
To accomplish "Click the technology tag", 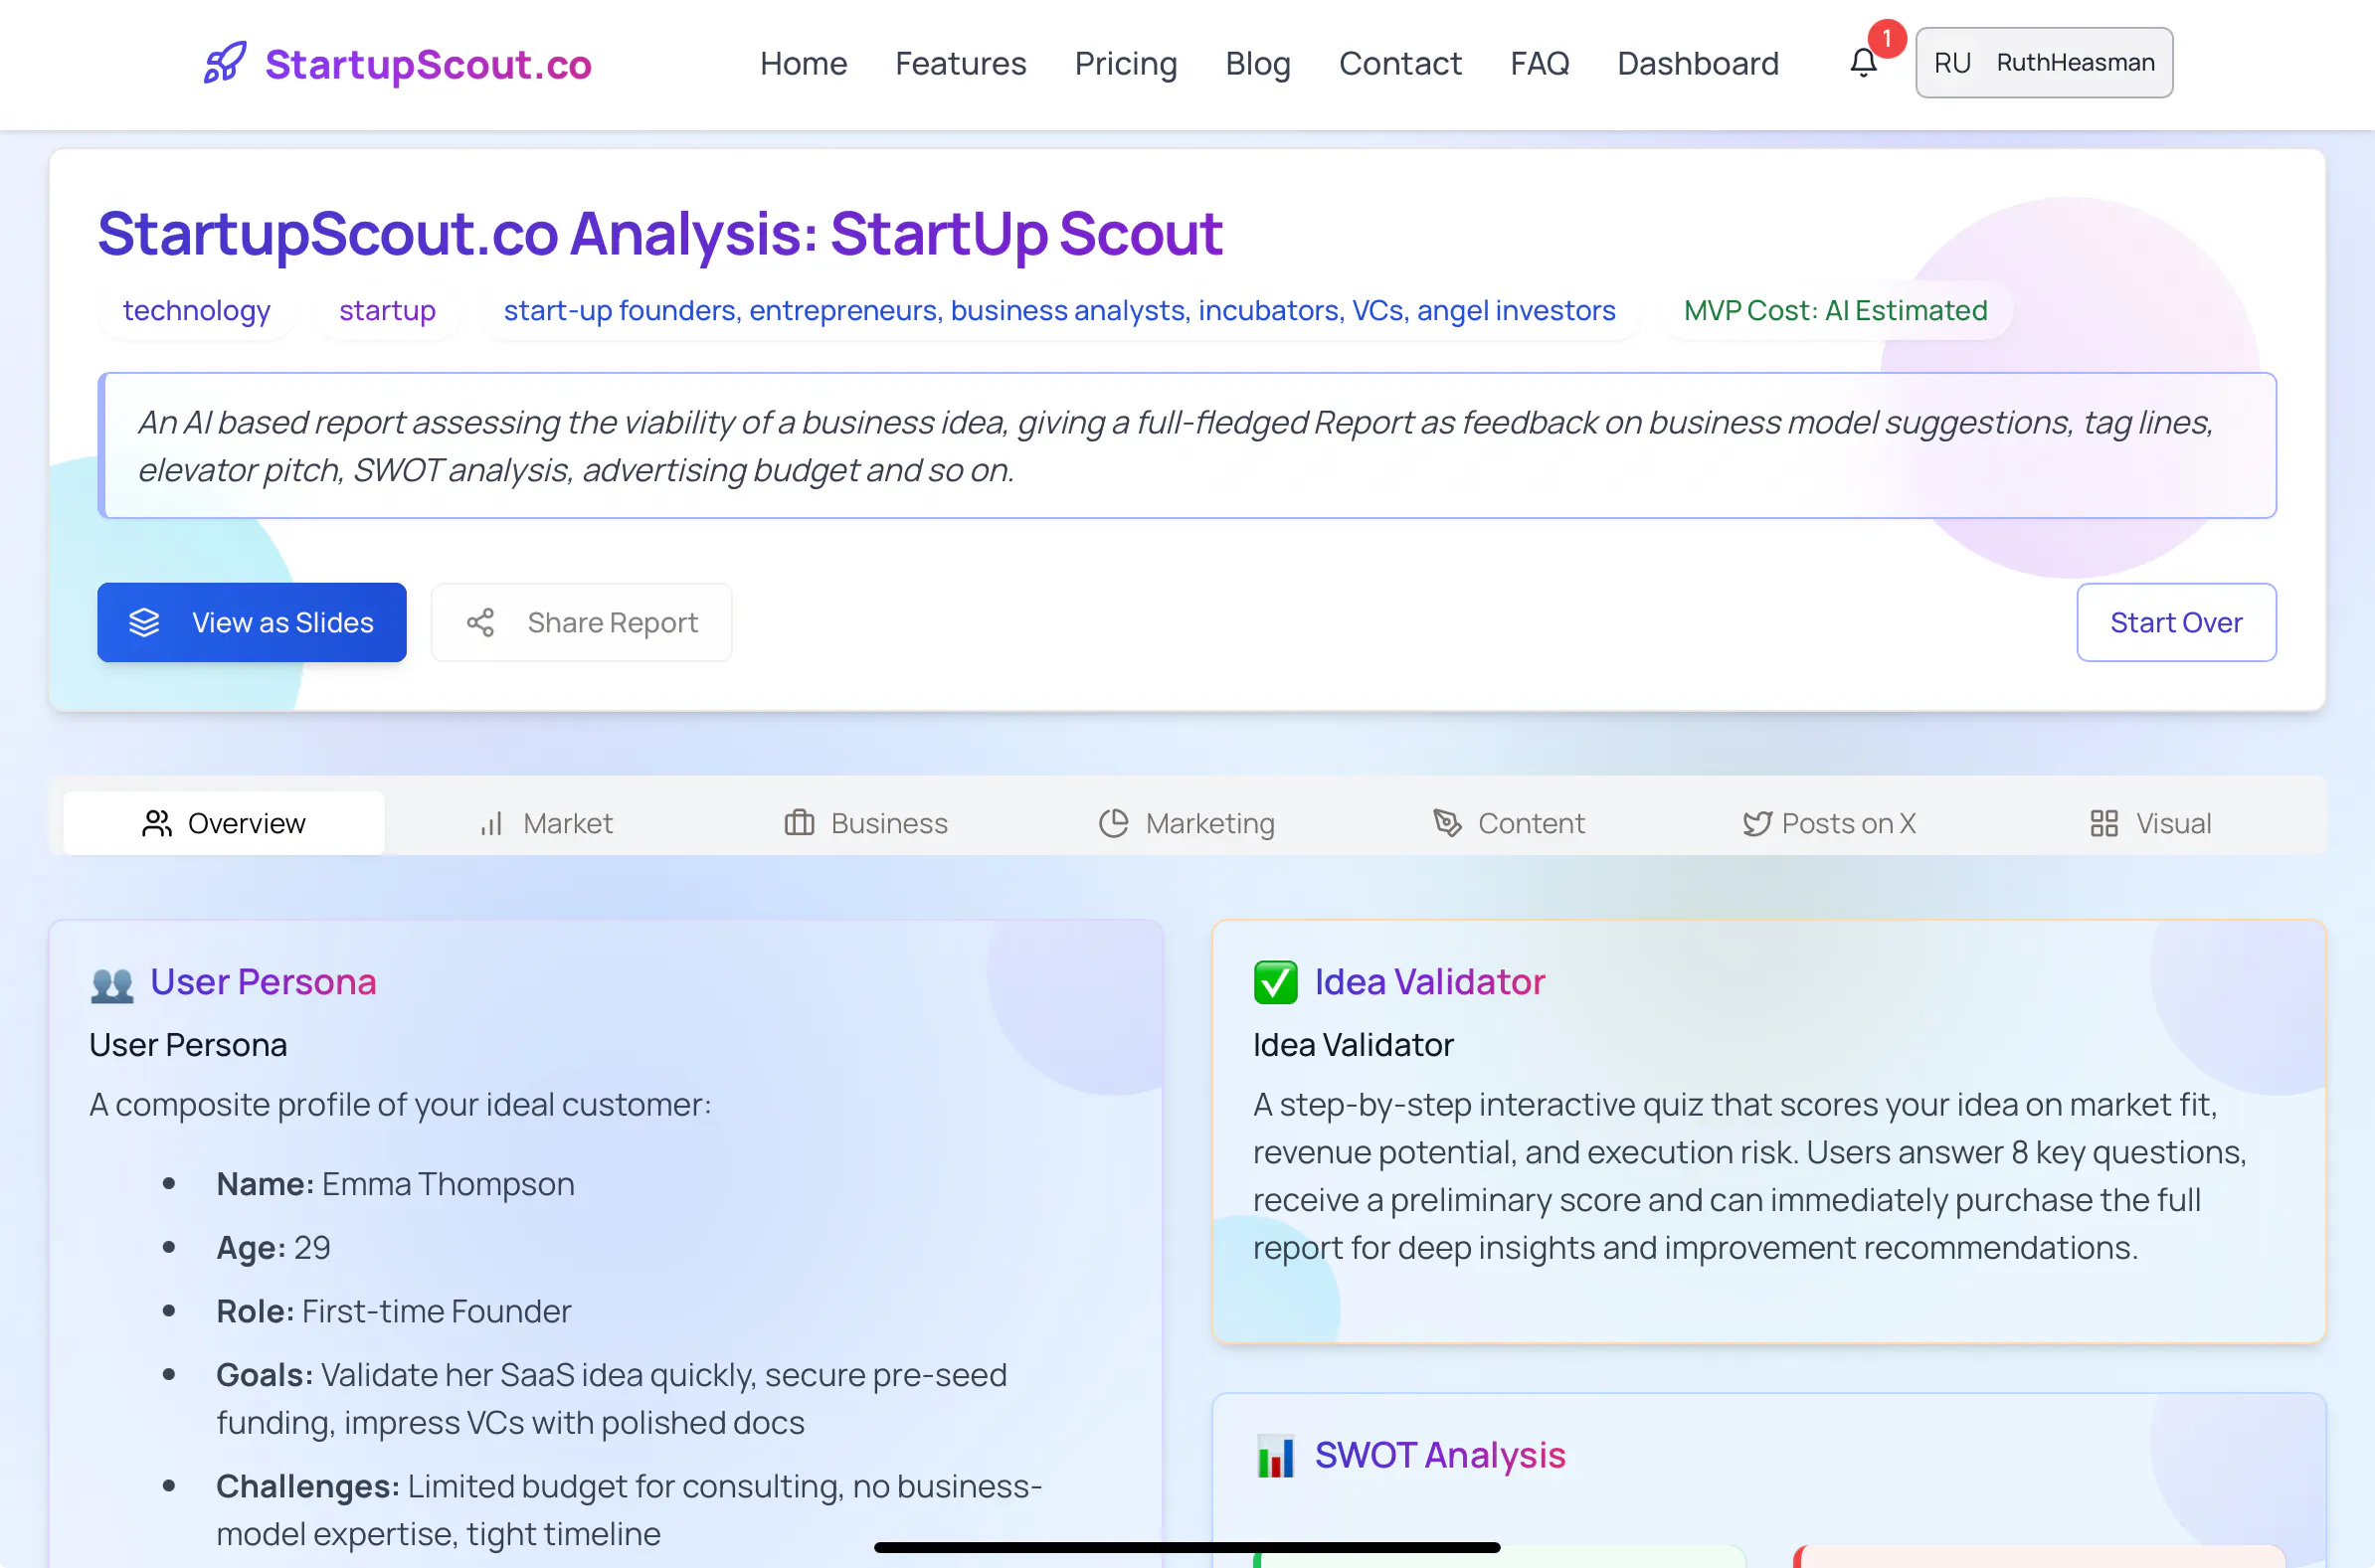I will [x=197, y=310].
